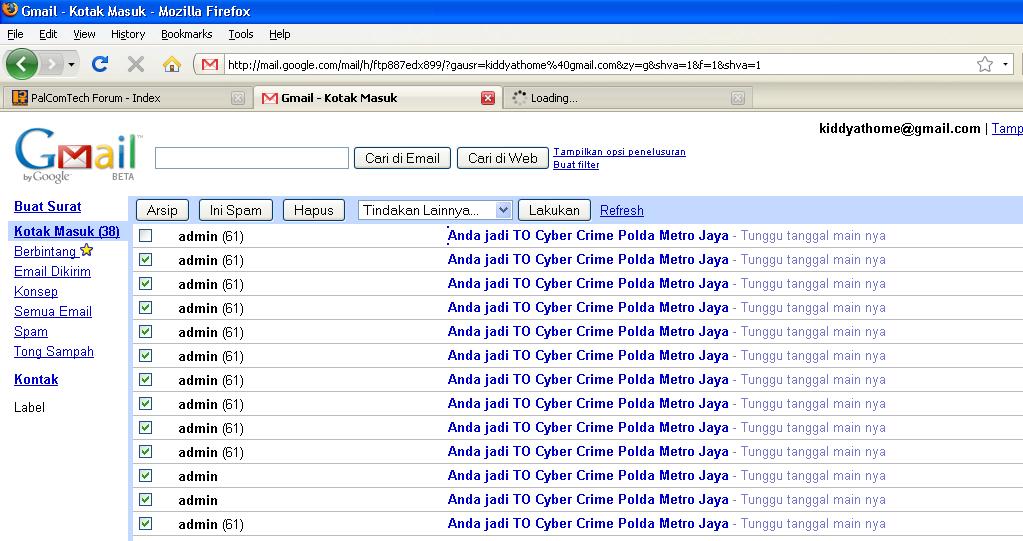Click the Ini Spam button

coord(236,210)
